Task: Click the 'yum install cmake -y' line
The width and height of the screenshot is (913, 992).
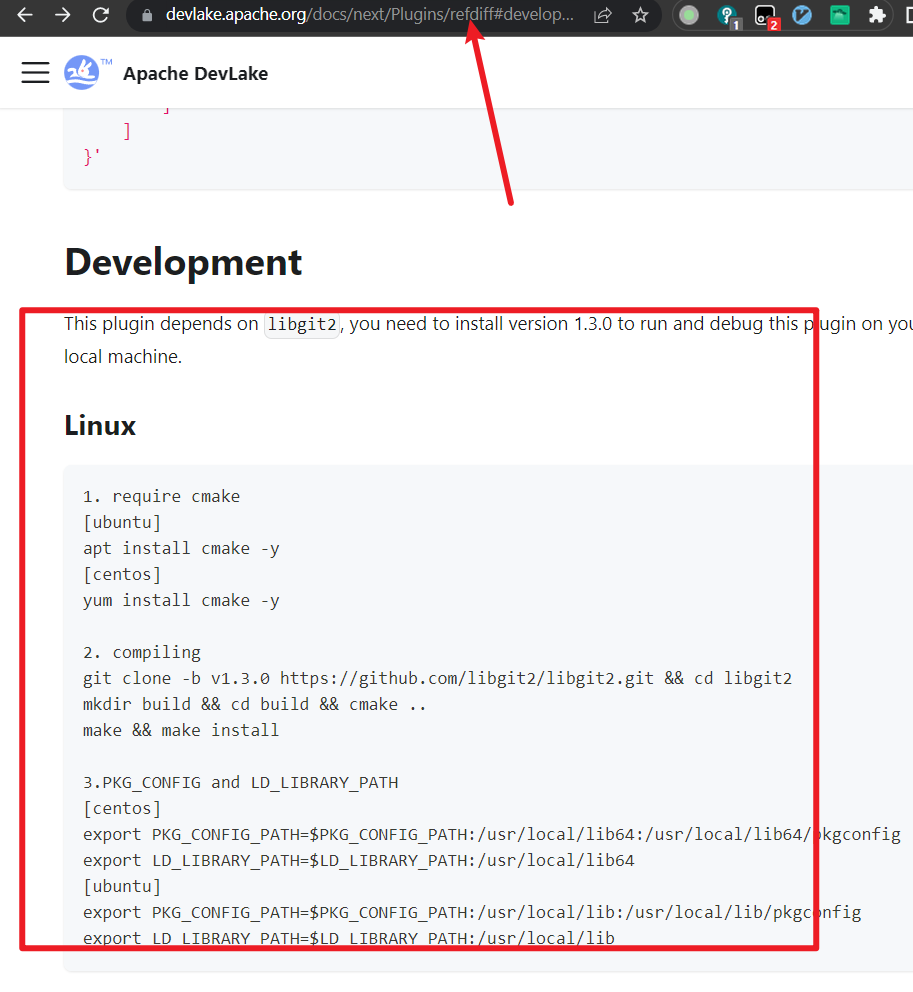Action: (181, 600)
